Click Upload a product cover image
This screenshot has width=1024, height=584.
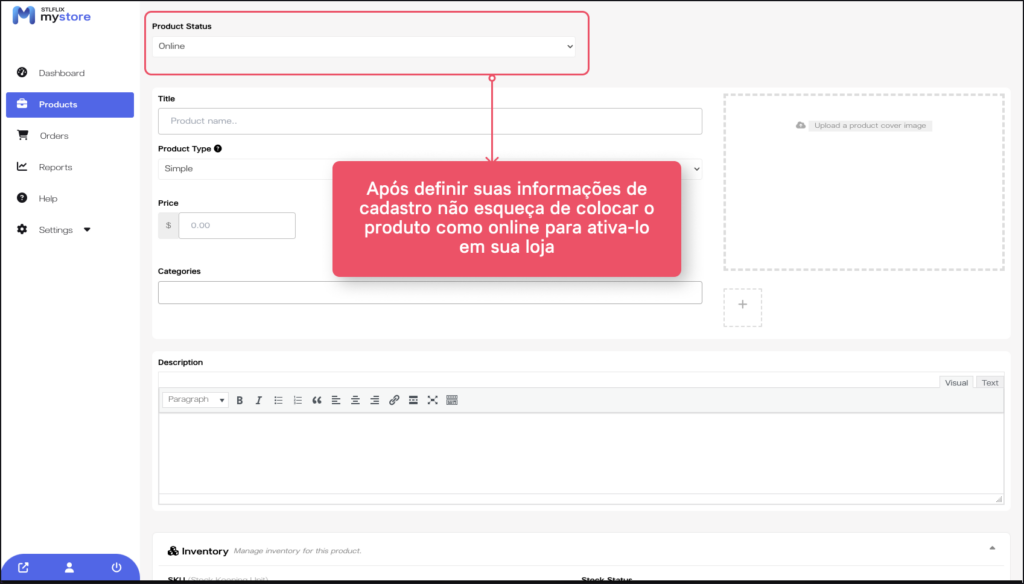click(x=864, y=126)
